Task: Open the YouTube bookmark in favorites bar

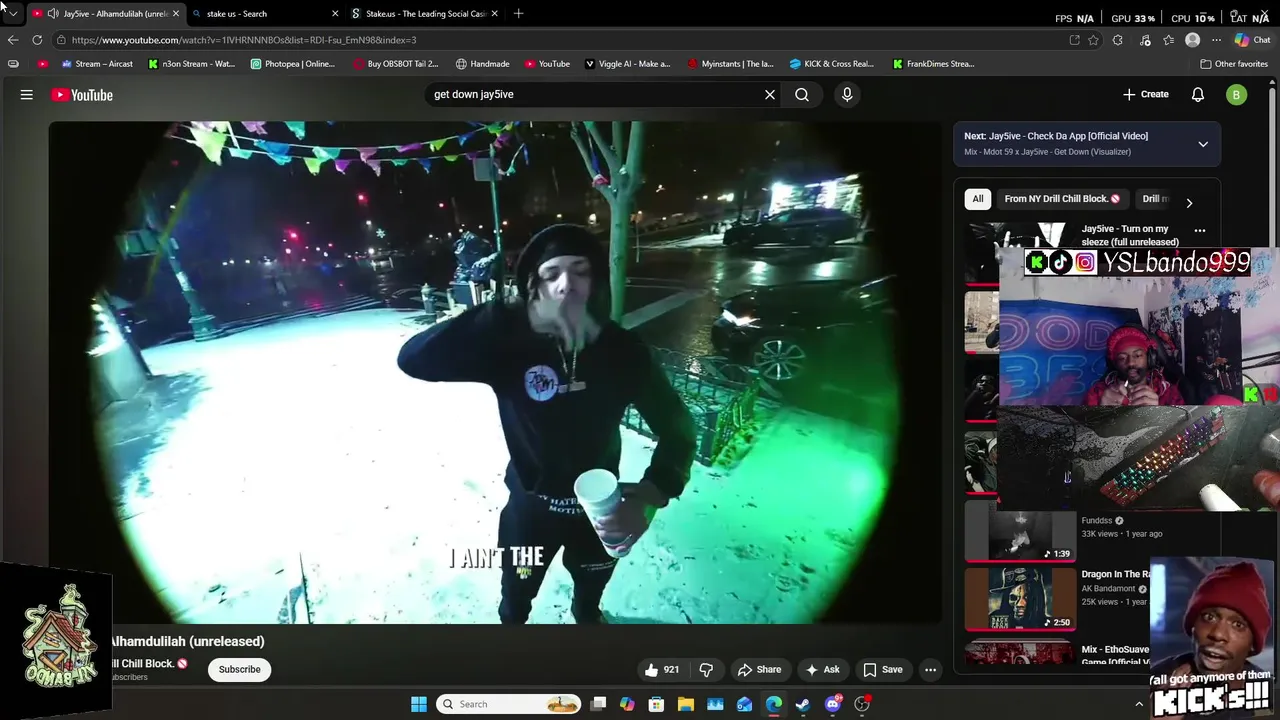Action: (547, 64)
